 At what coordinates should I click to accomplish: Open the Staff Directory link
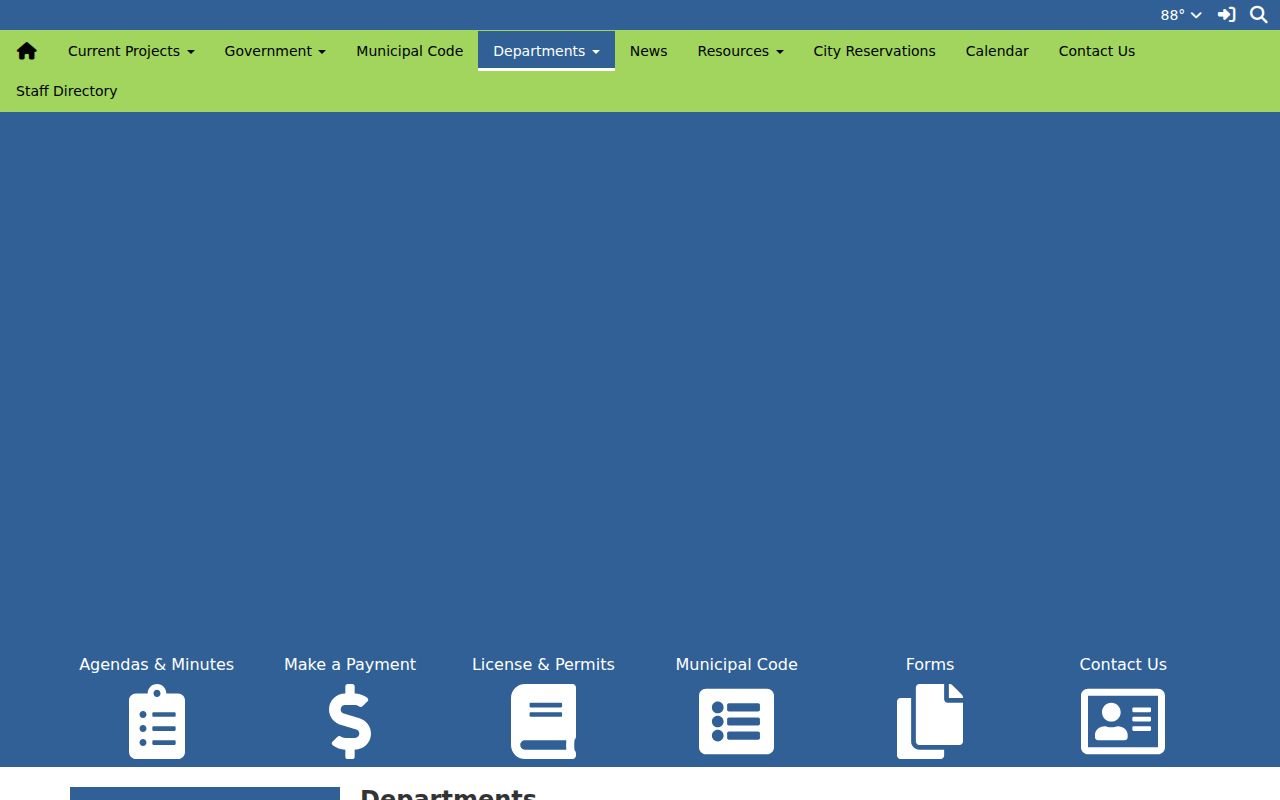(67, 91)
